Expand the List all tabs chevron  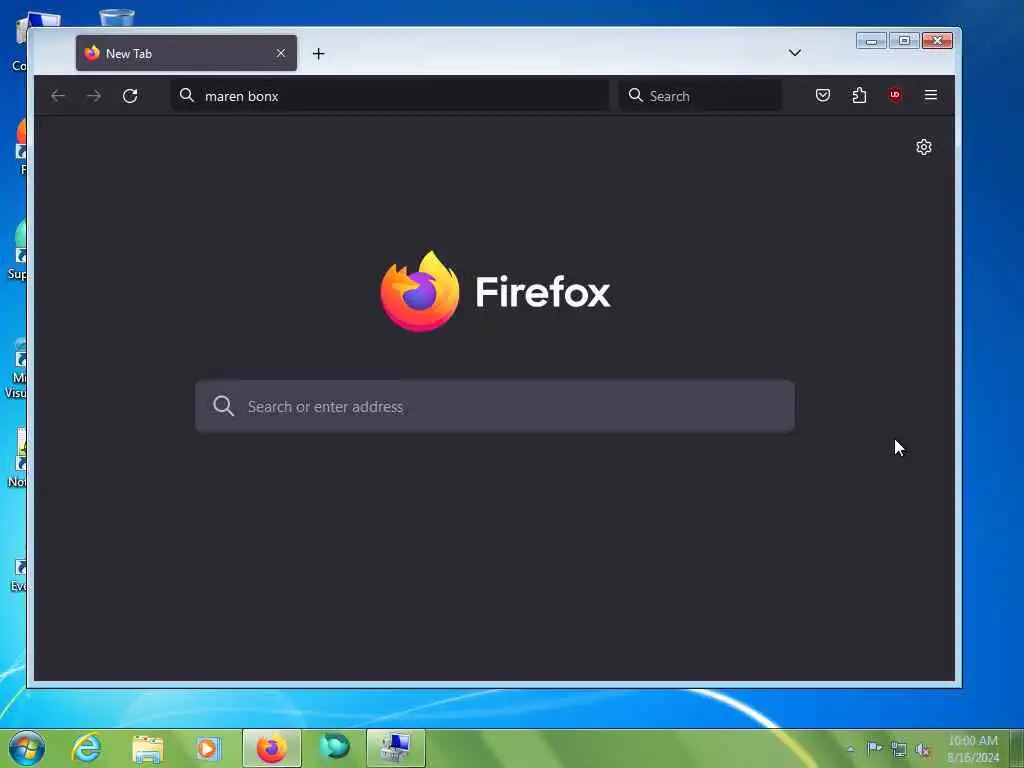[x=795, y=53]
